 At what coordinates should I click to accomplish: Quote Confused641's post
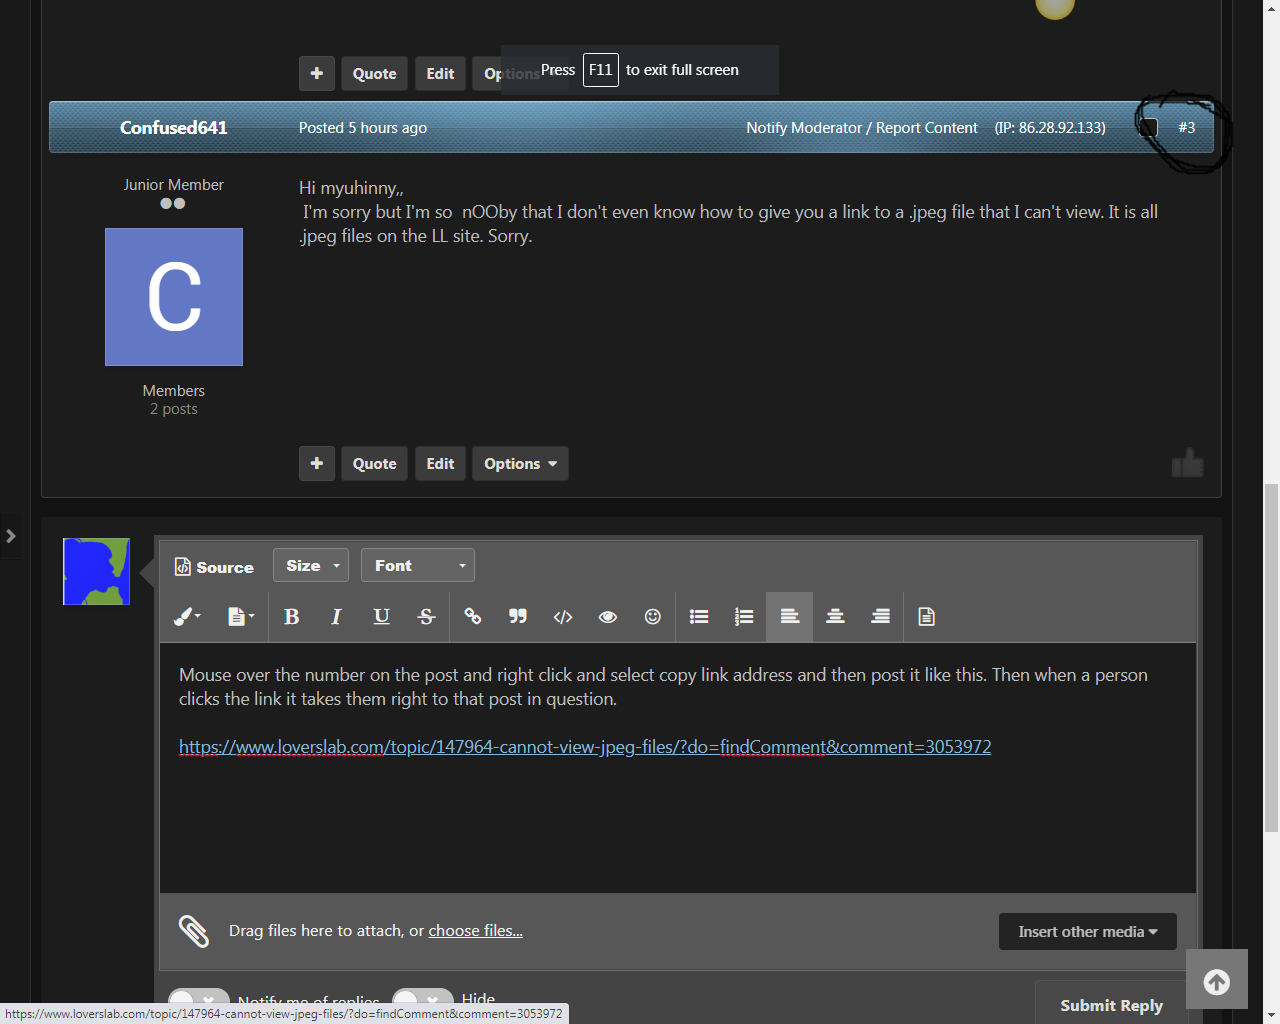pos(374,464)
